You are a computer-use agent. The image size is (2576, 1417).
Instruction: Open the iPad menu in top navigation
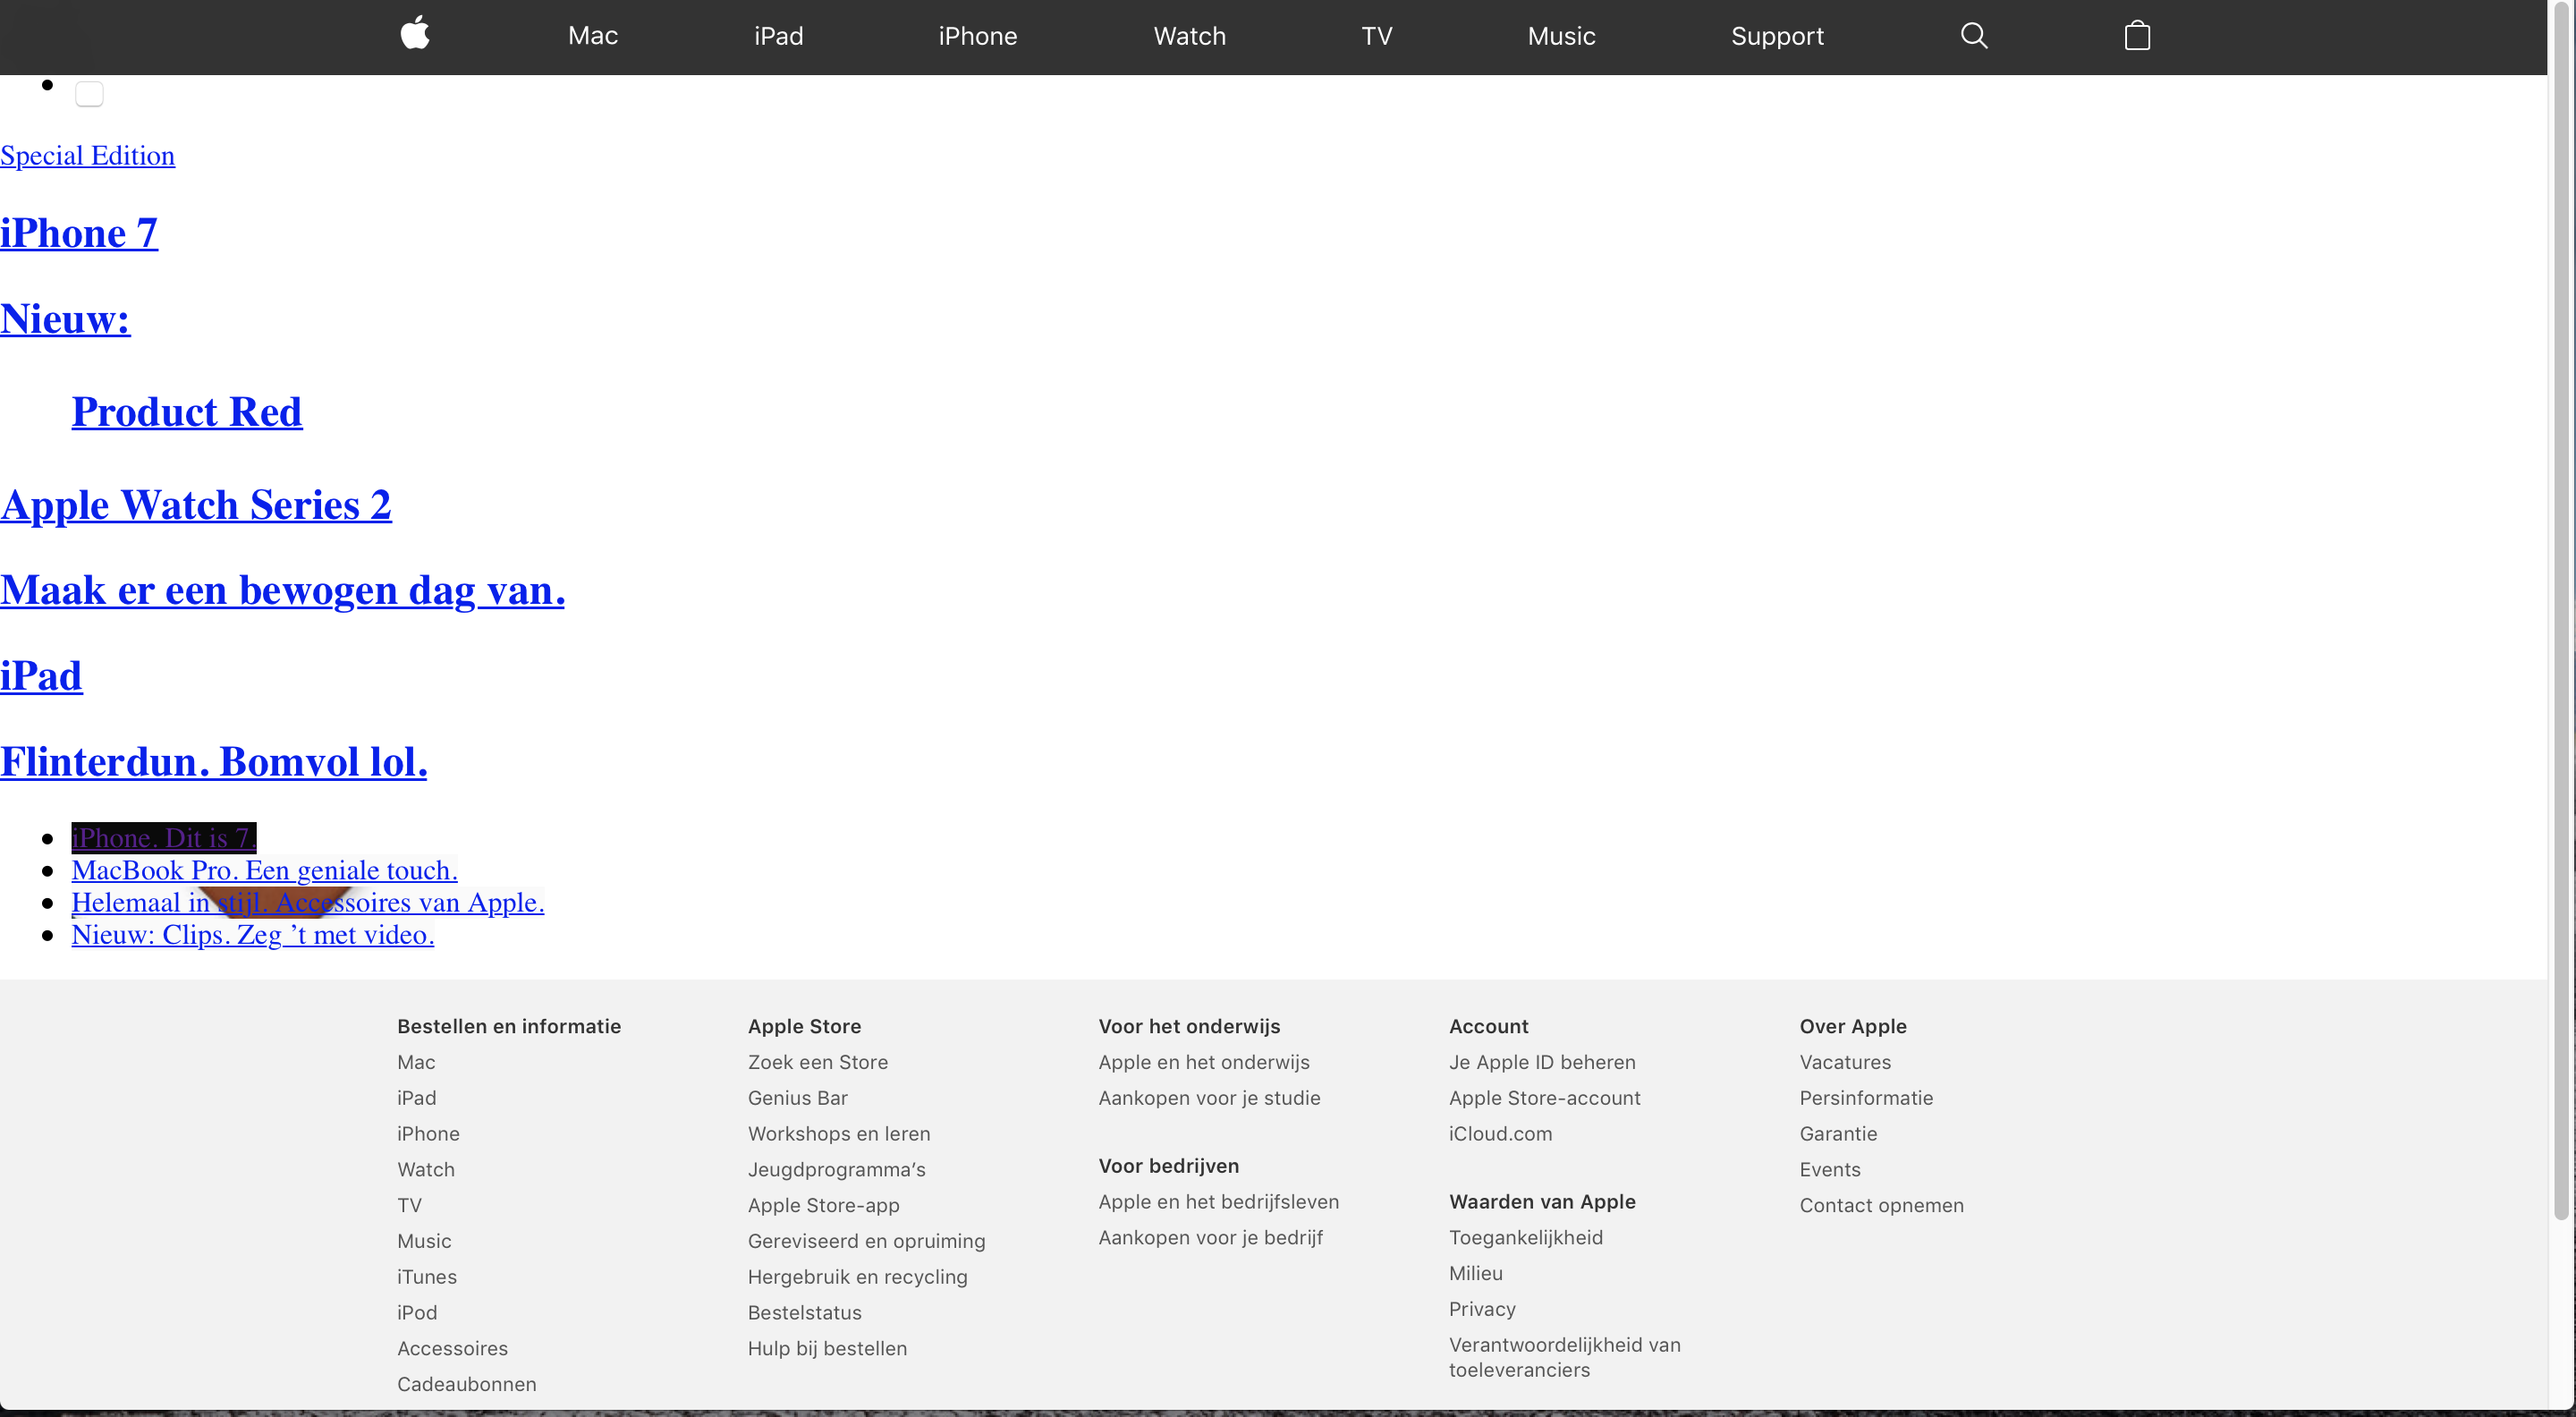779,36
